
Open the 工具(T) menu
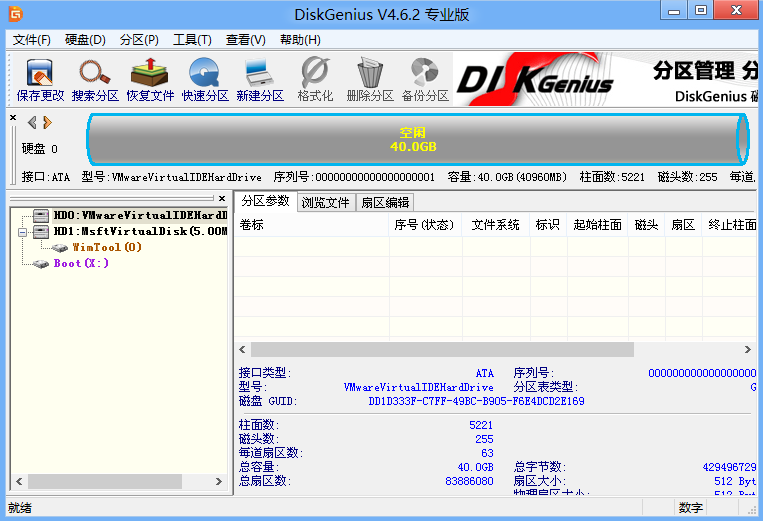click(192, 40)
